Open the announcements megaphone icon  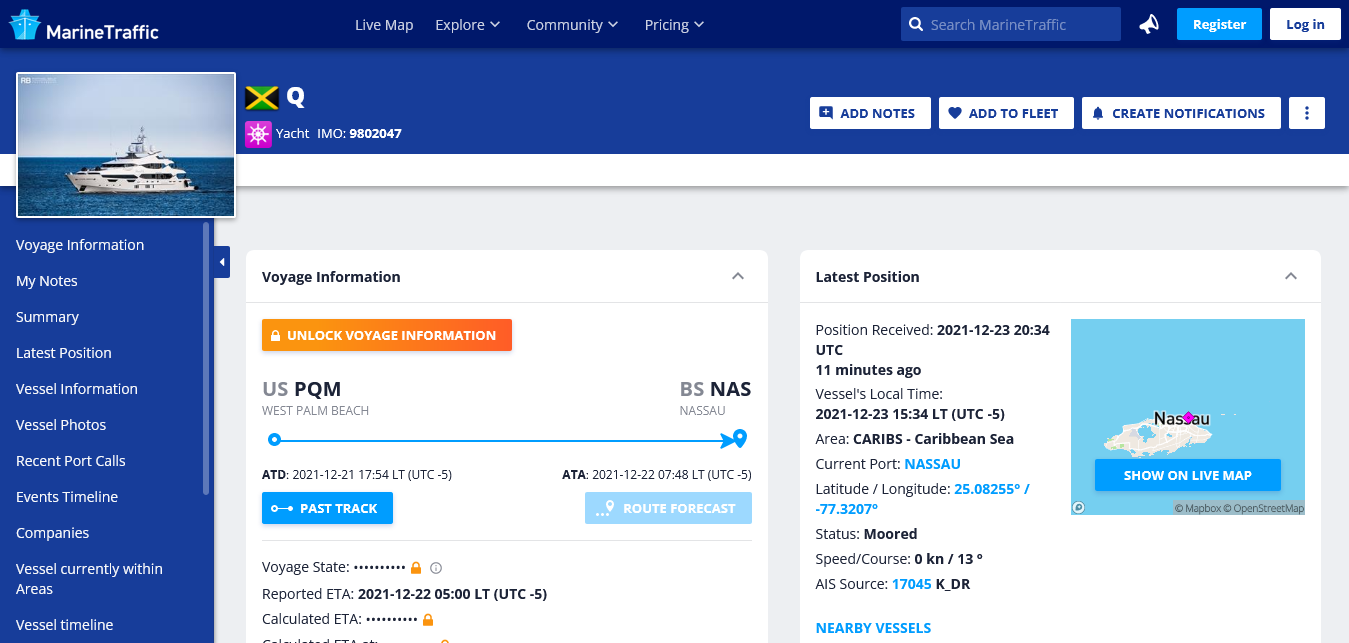click(x=1149, y=24)
